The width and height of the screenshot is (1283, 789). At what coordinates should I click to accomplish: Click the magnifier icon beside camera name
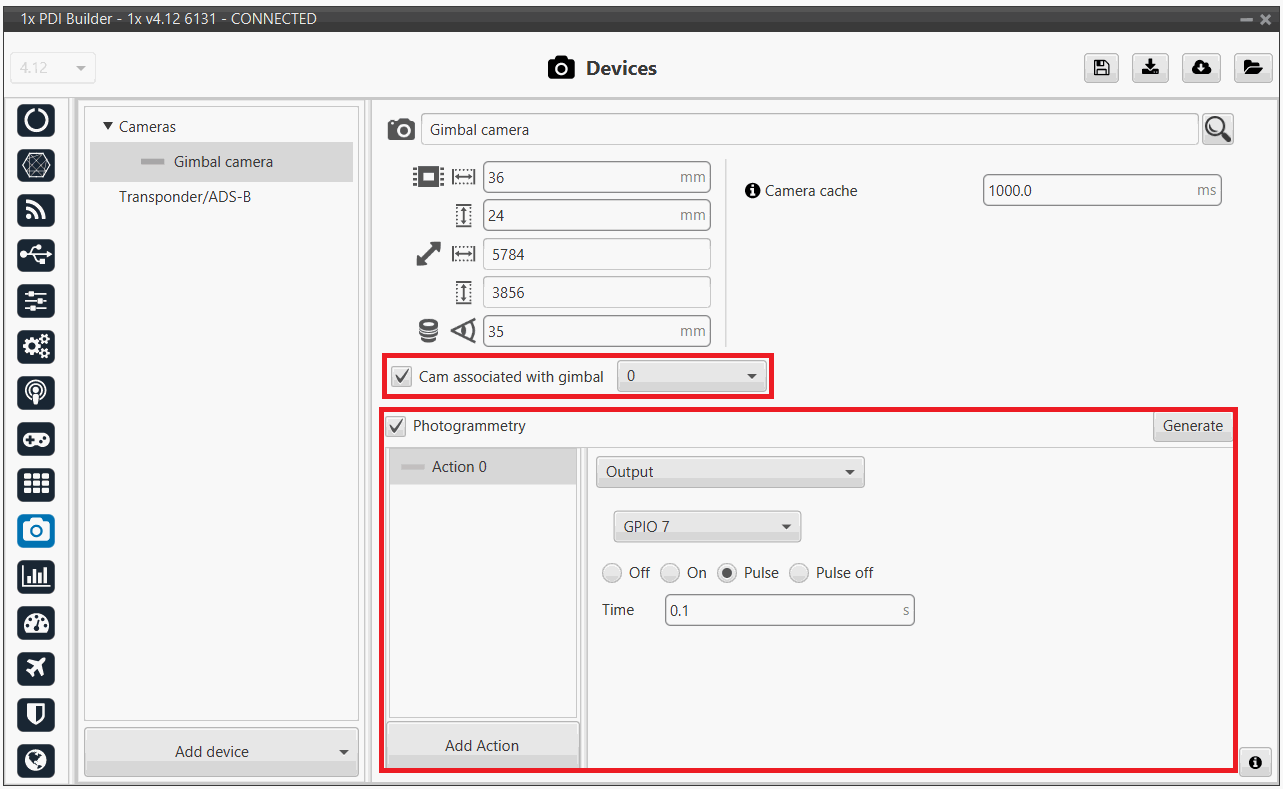tap(1217, 129)
